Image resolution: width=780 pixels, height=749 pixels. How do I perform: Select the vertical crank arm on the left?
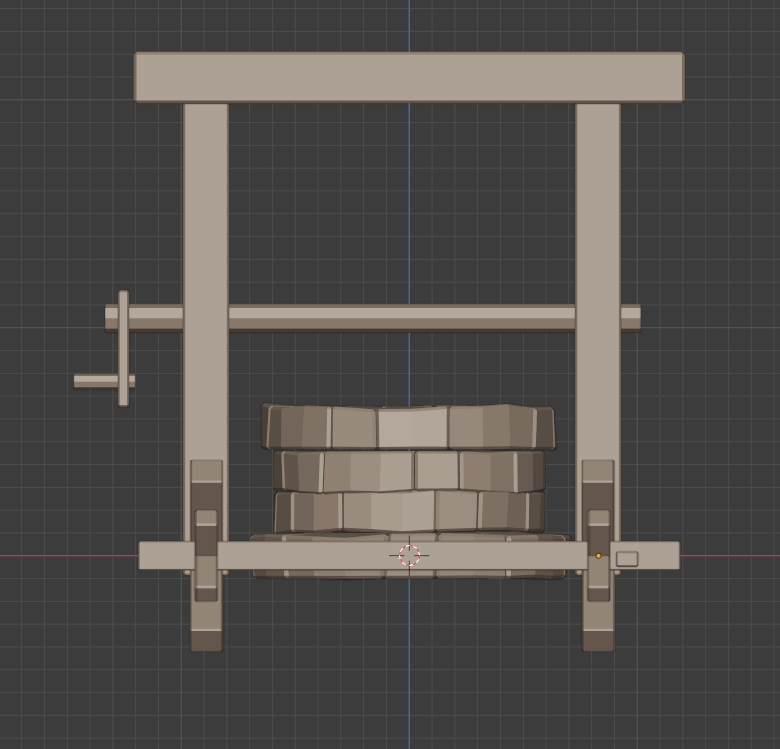[123, 348]
